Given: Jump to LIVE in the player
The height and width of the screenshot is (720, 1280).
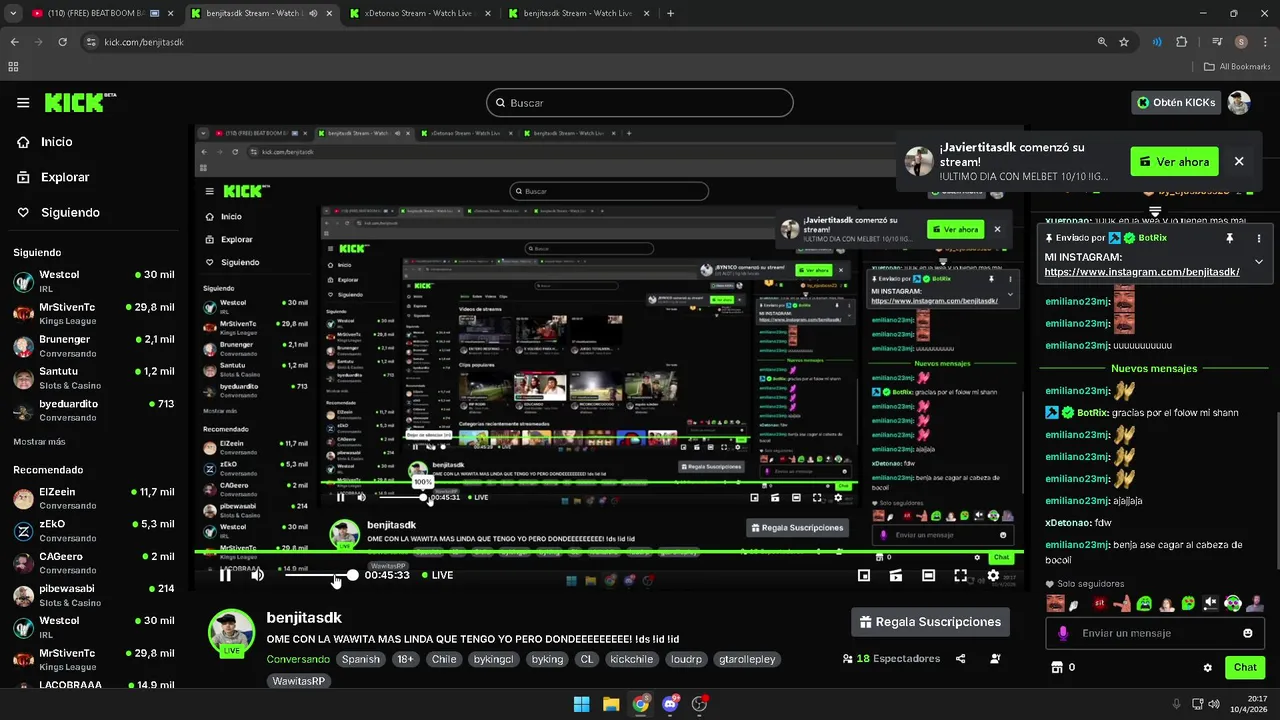Looking at the screenshot, I should tap(437, 575).
